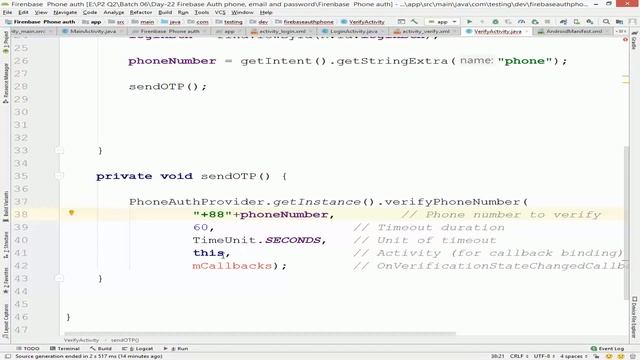Switch to activity_login.xml tab

click(x=282, y=31)
